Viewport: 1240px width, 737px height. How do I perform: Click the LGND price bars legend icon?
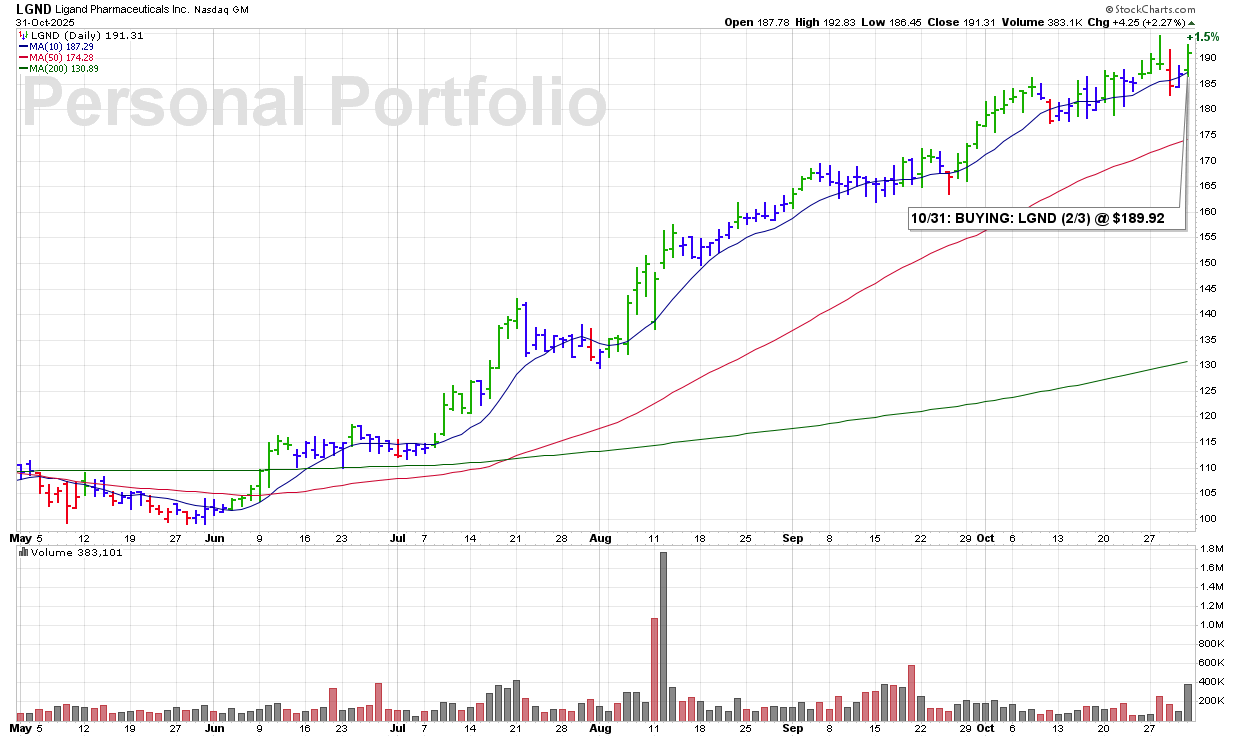click(x=24, y=35)
